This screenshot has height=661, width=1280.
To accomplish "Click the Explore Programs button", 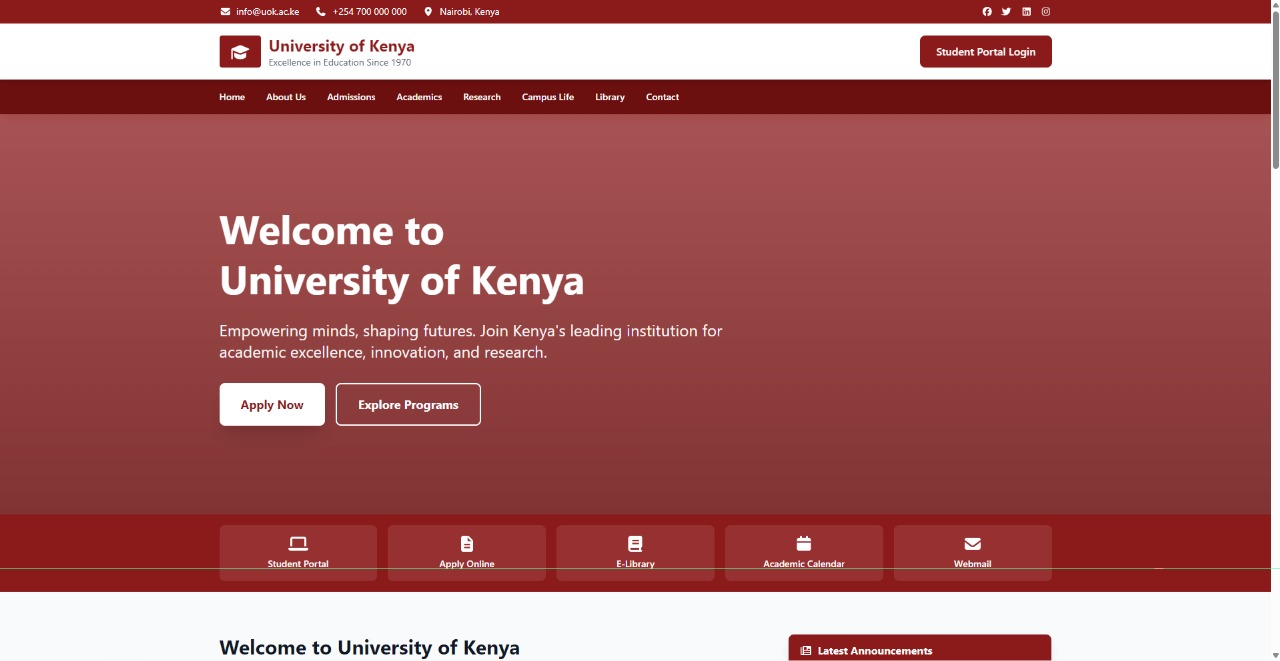I will click(408, 404).
